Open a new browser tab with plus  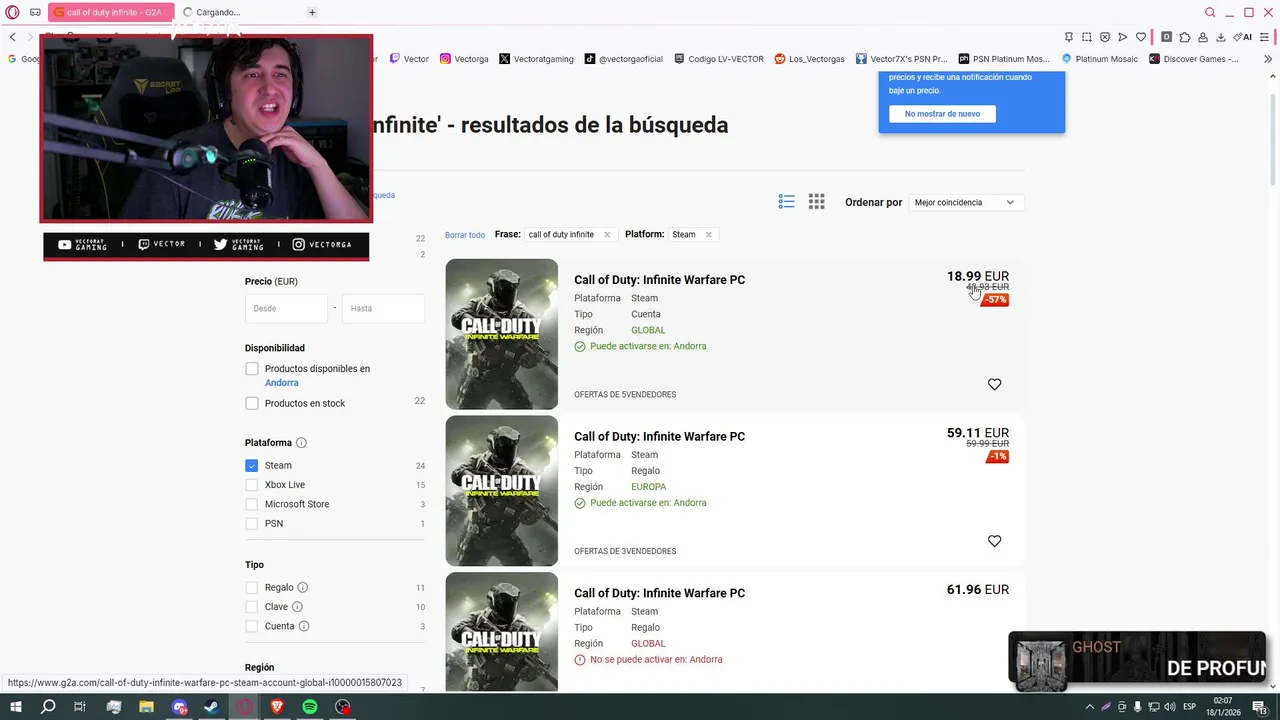pos(312,13)
